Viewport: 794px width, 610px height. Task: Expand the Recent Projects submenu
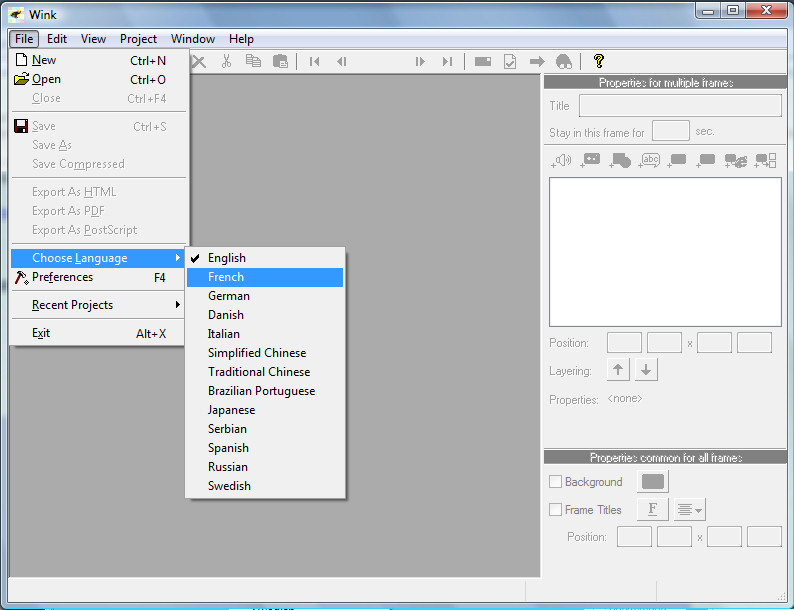[97, 305]
